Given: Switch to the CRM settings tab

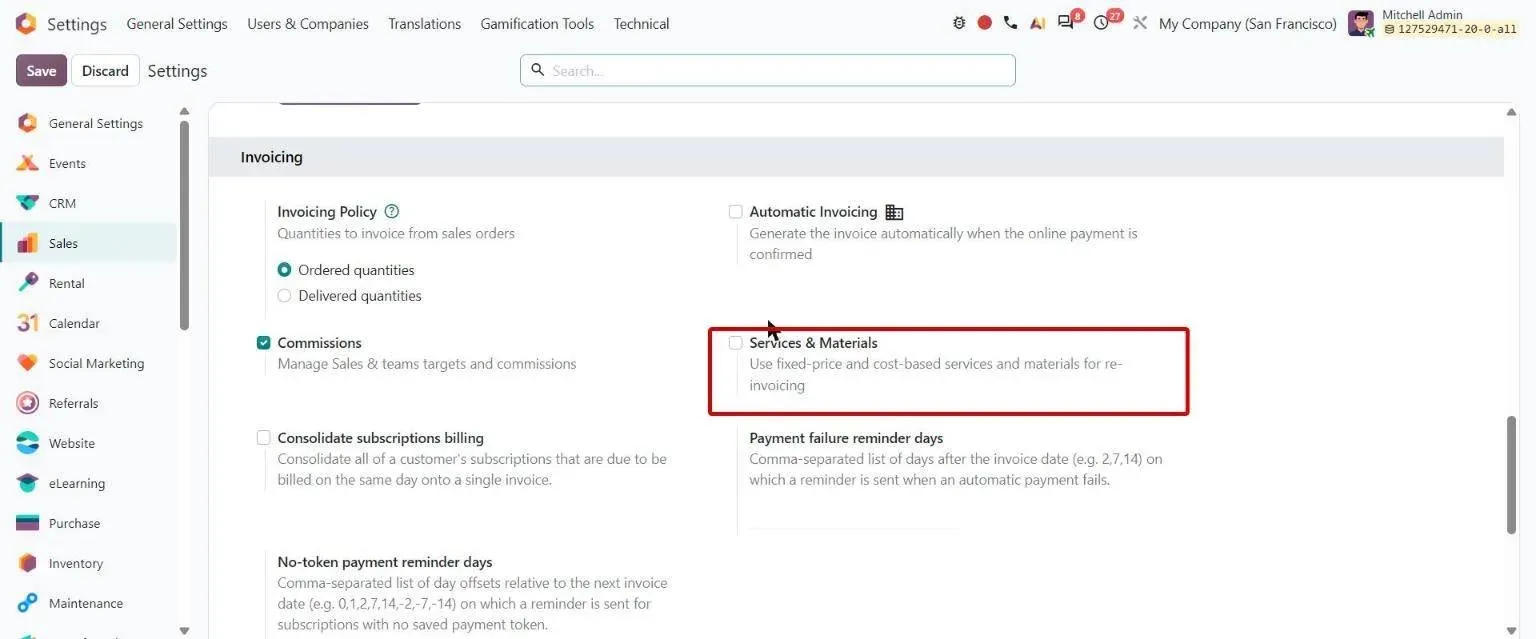Looking at the screenshot, I should coord(88,203).
